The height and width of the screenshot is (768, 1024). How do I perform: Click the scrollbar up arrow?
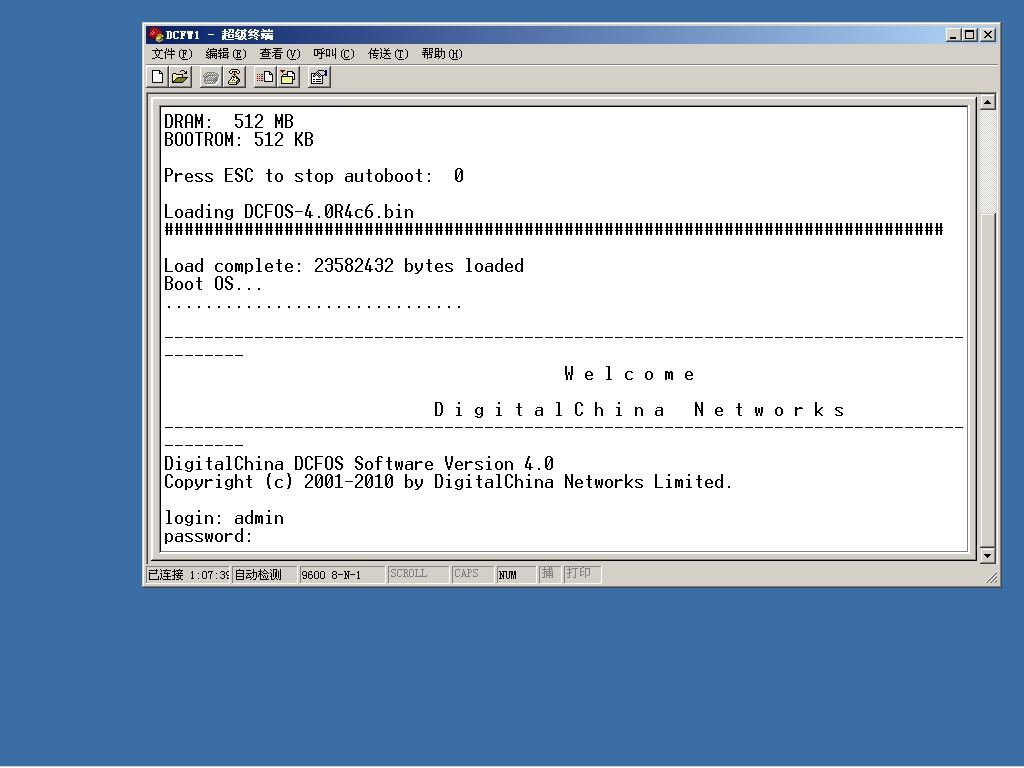987,102
